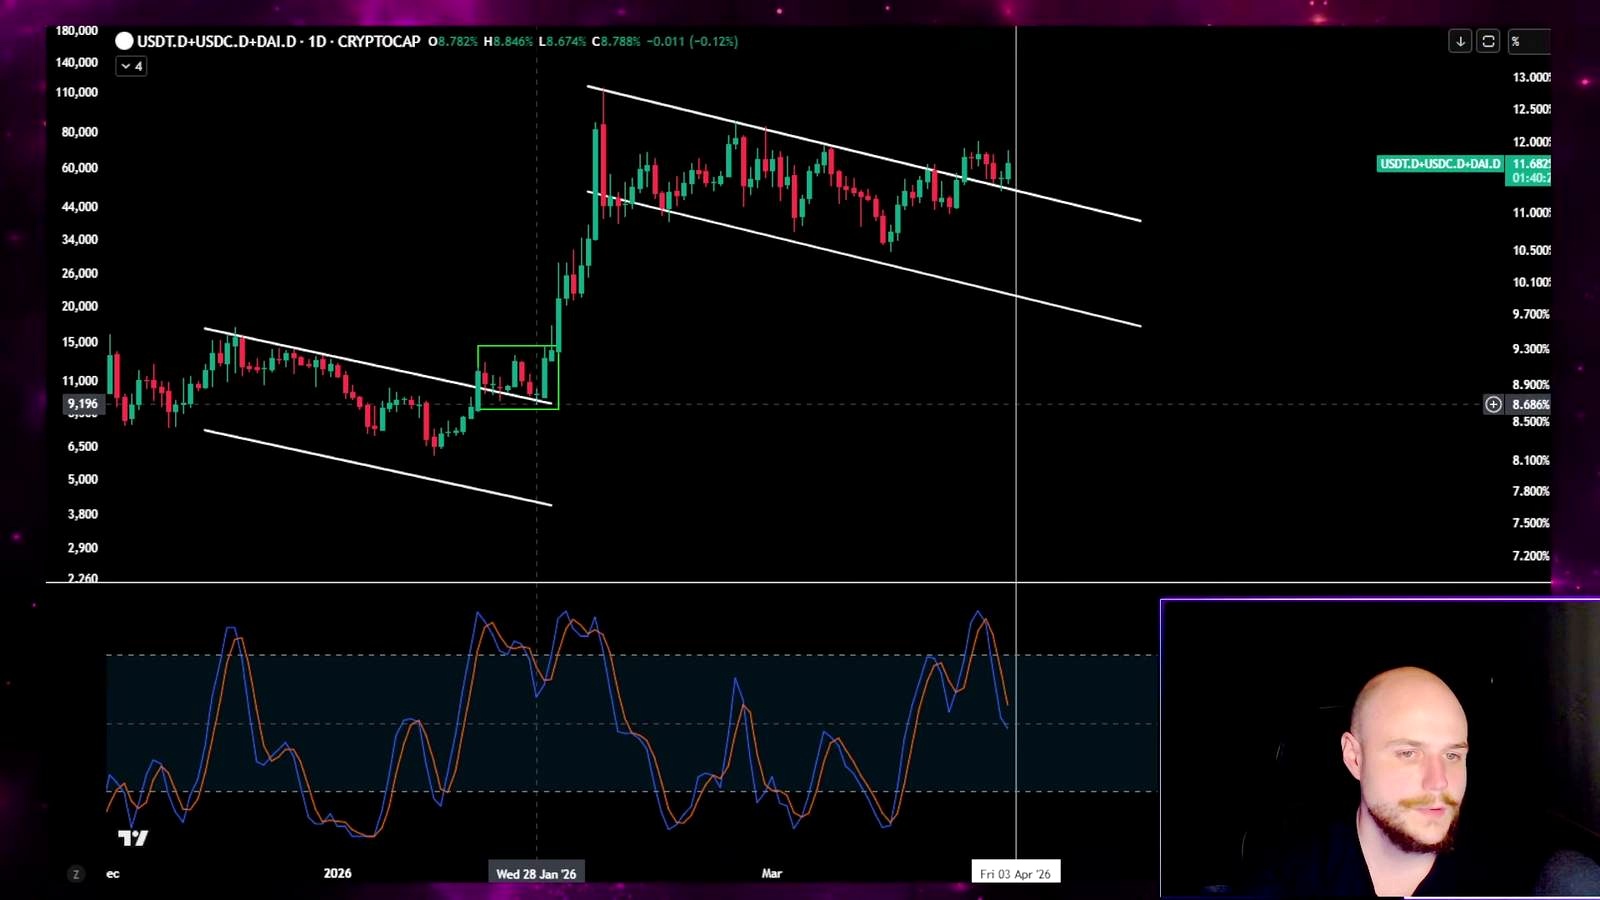
Task: Click the bracket frame icon beside the down arrow
Action: tap(1488, 41)
